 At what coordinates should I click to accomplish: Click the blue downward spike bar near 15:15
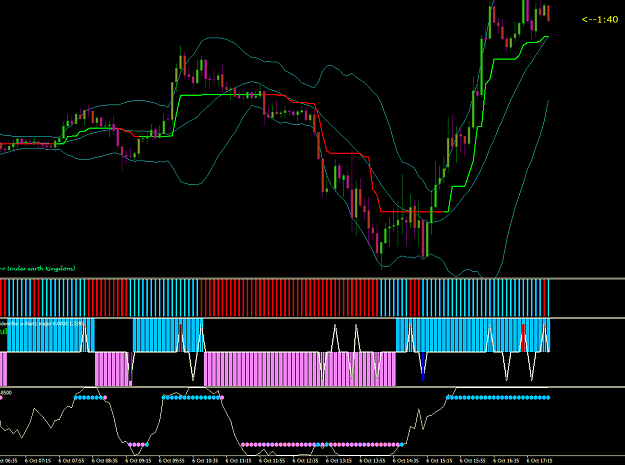[423, 367]
